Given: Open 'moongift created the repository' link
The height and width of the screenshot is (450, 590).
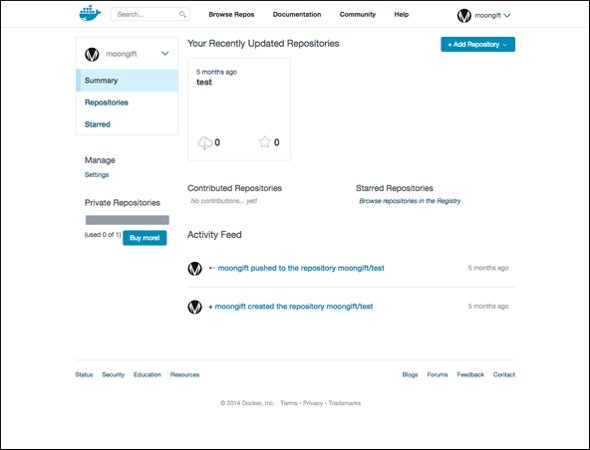Looking at the screenshot, I should 293,307.
